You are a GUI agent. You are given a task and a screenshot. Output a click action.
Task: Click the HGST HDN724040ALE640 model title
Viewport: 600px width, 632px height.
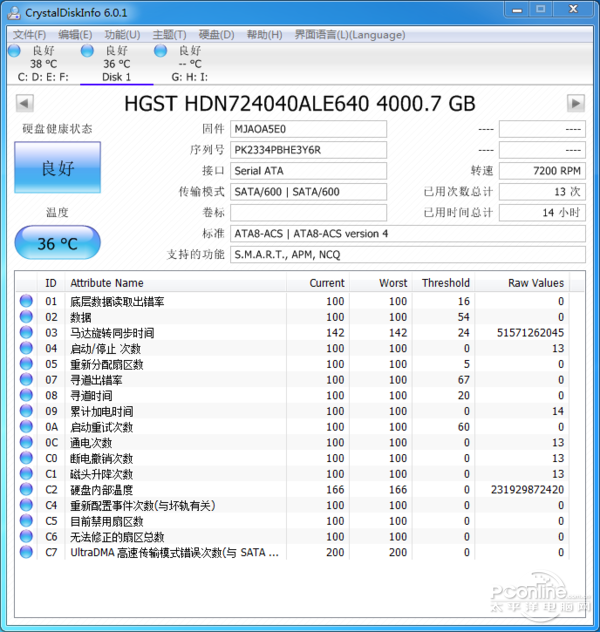300,104
